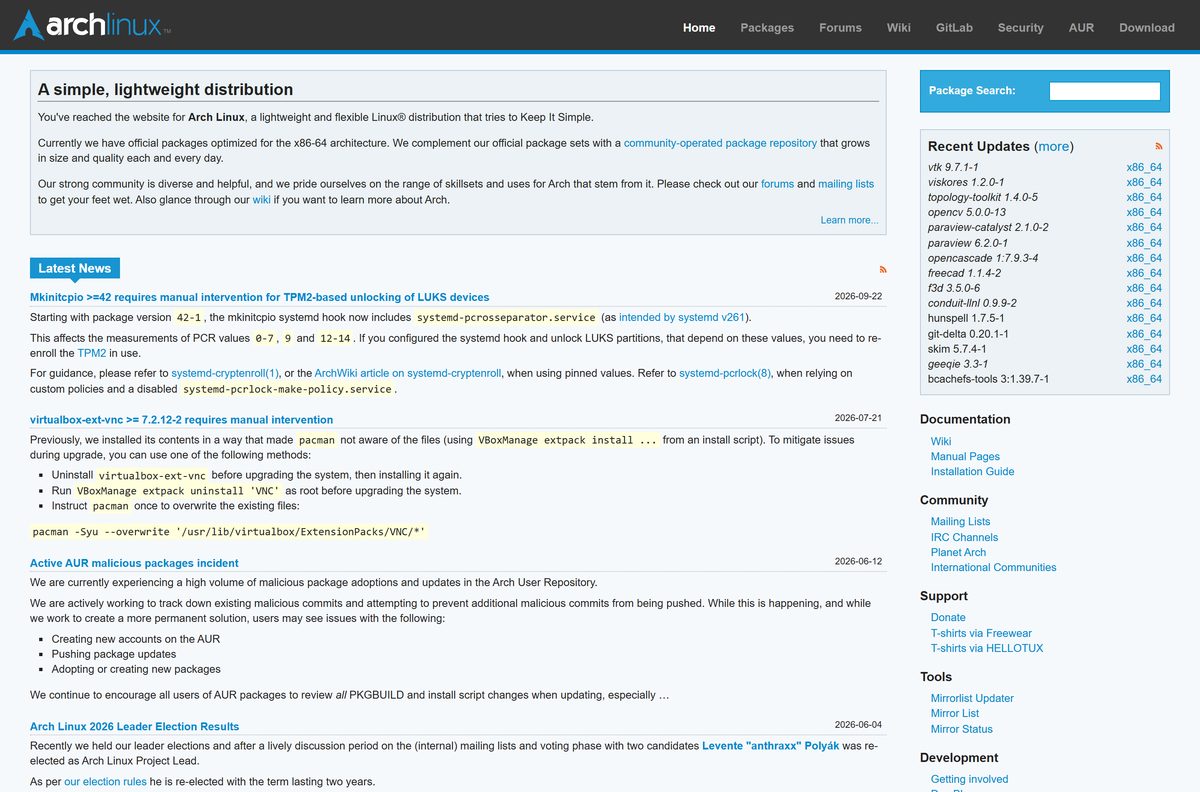Open the mailing lists link in intro

(846, 184)
